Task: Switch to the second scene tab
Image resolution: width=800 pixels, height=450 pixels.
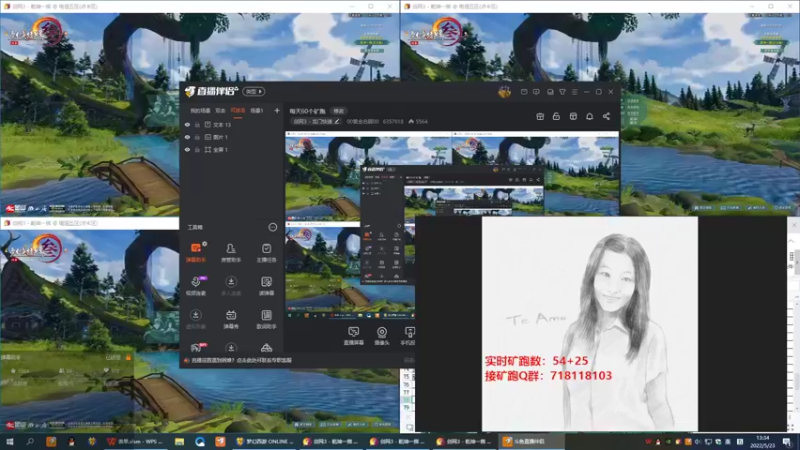Action: coord(220,110)
